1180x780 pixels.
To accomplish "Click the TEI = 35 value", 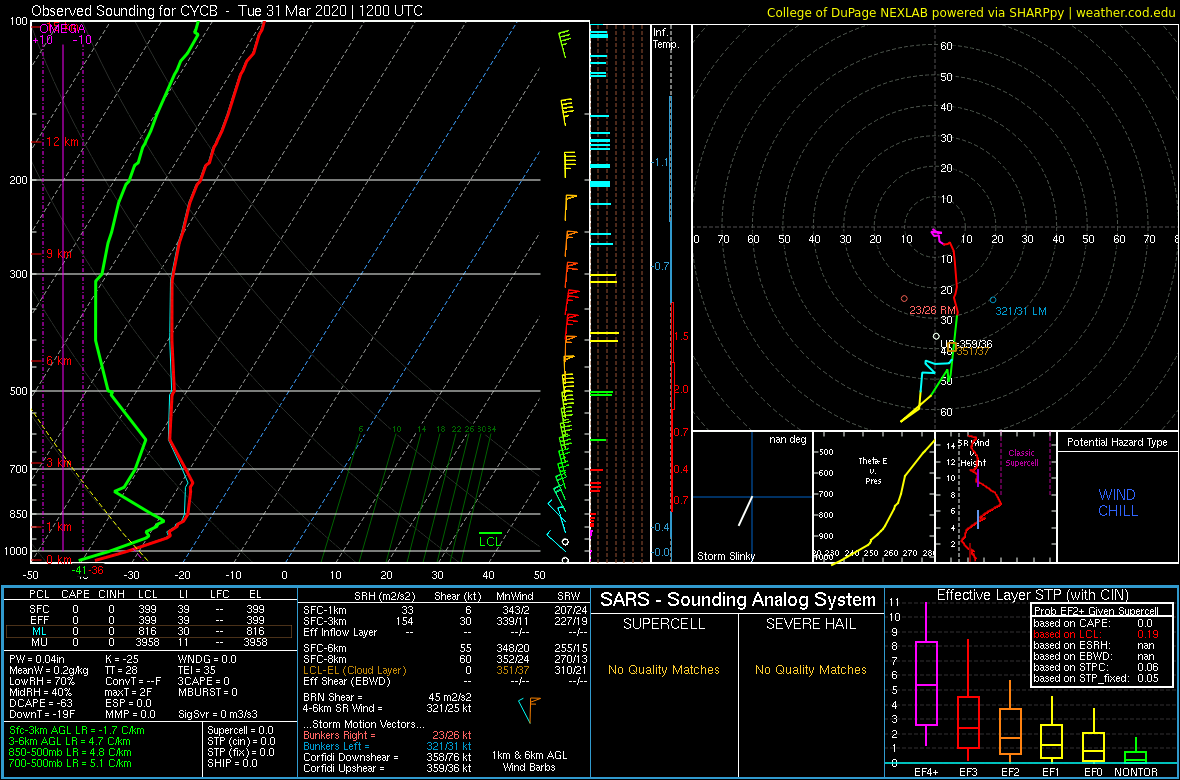I will coord(196,670).
